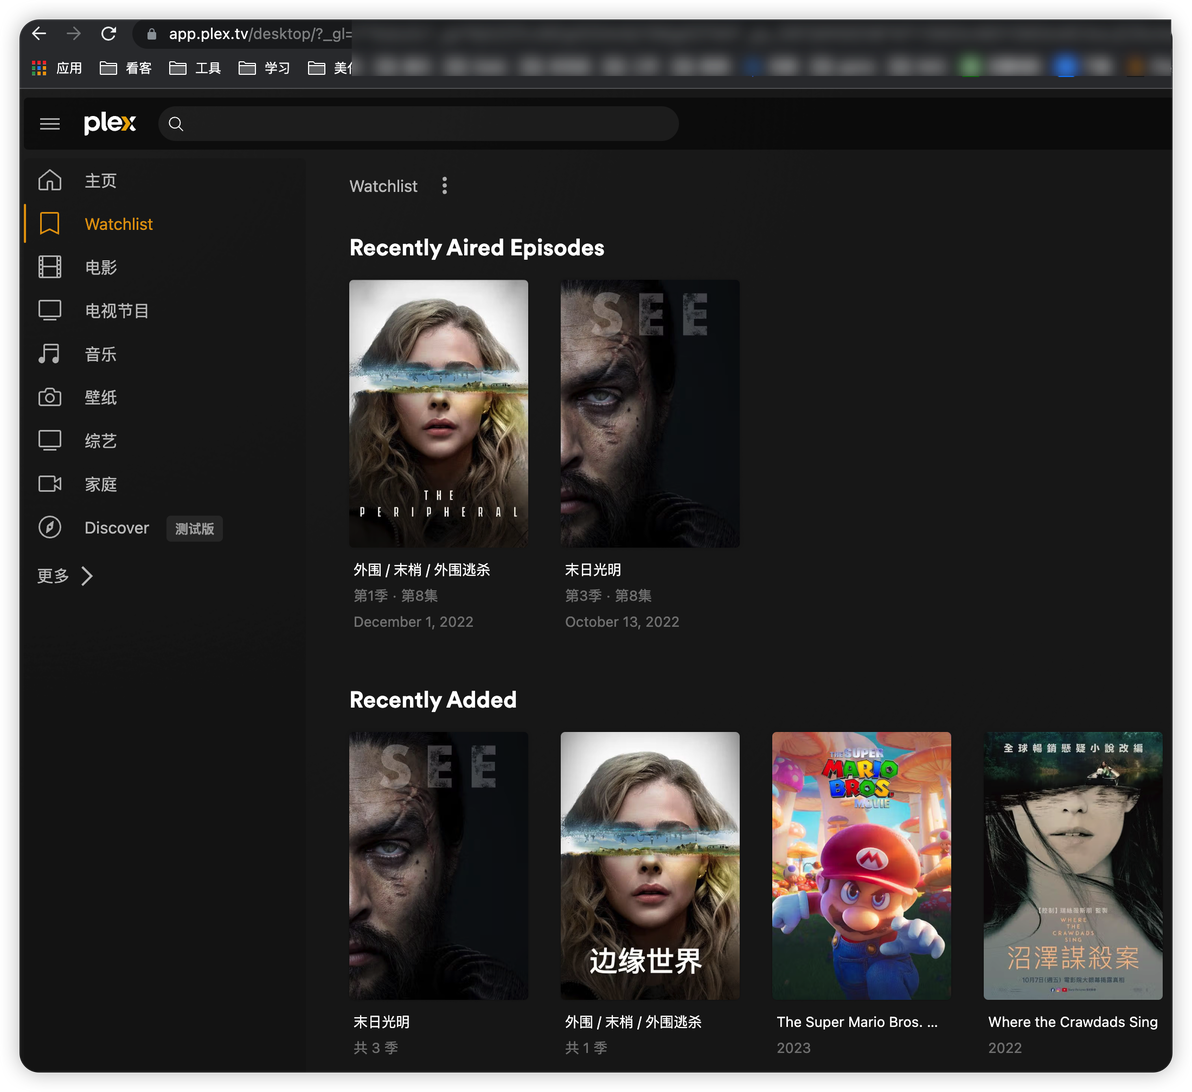Reload the page in browser
The height and width of the screenshot is (1092, 1192).
point(108,34)
